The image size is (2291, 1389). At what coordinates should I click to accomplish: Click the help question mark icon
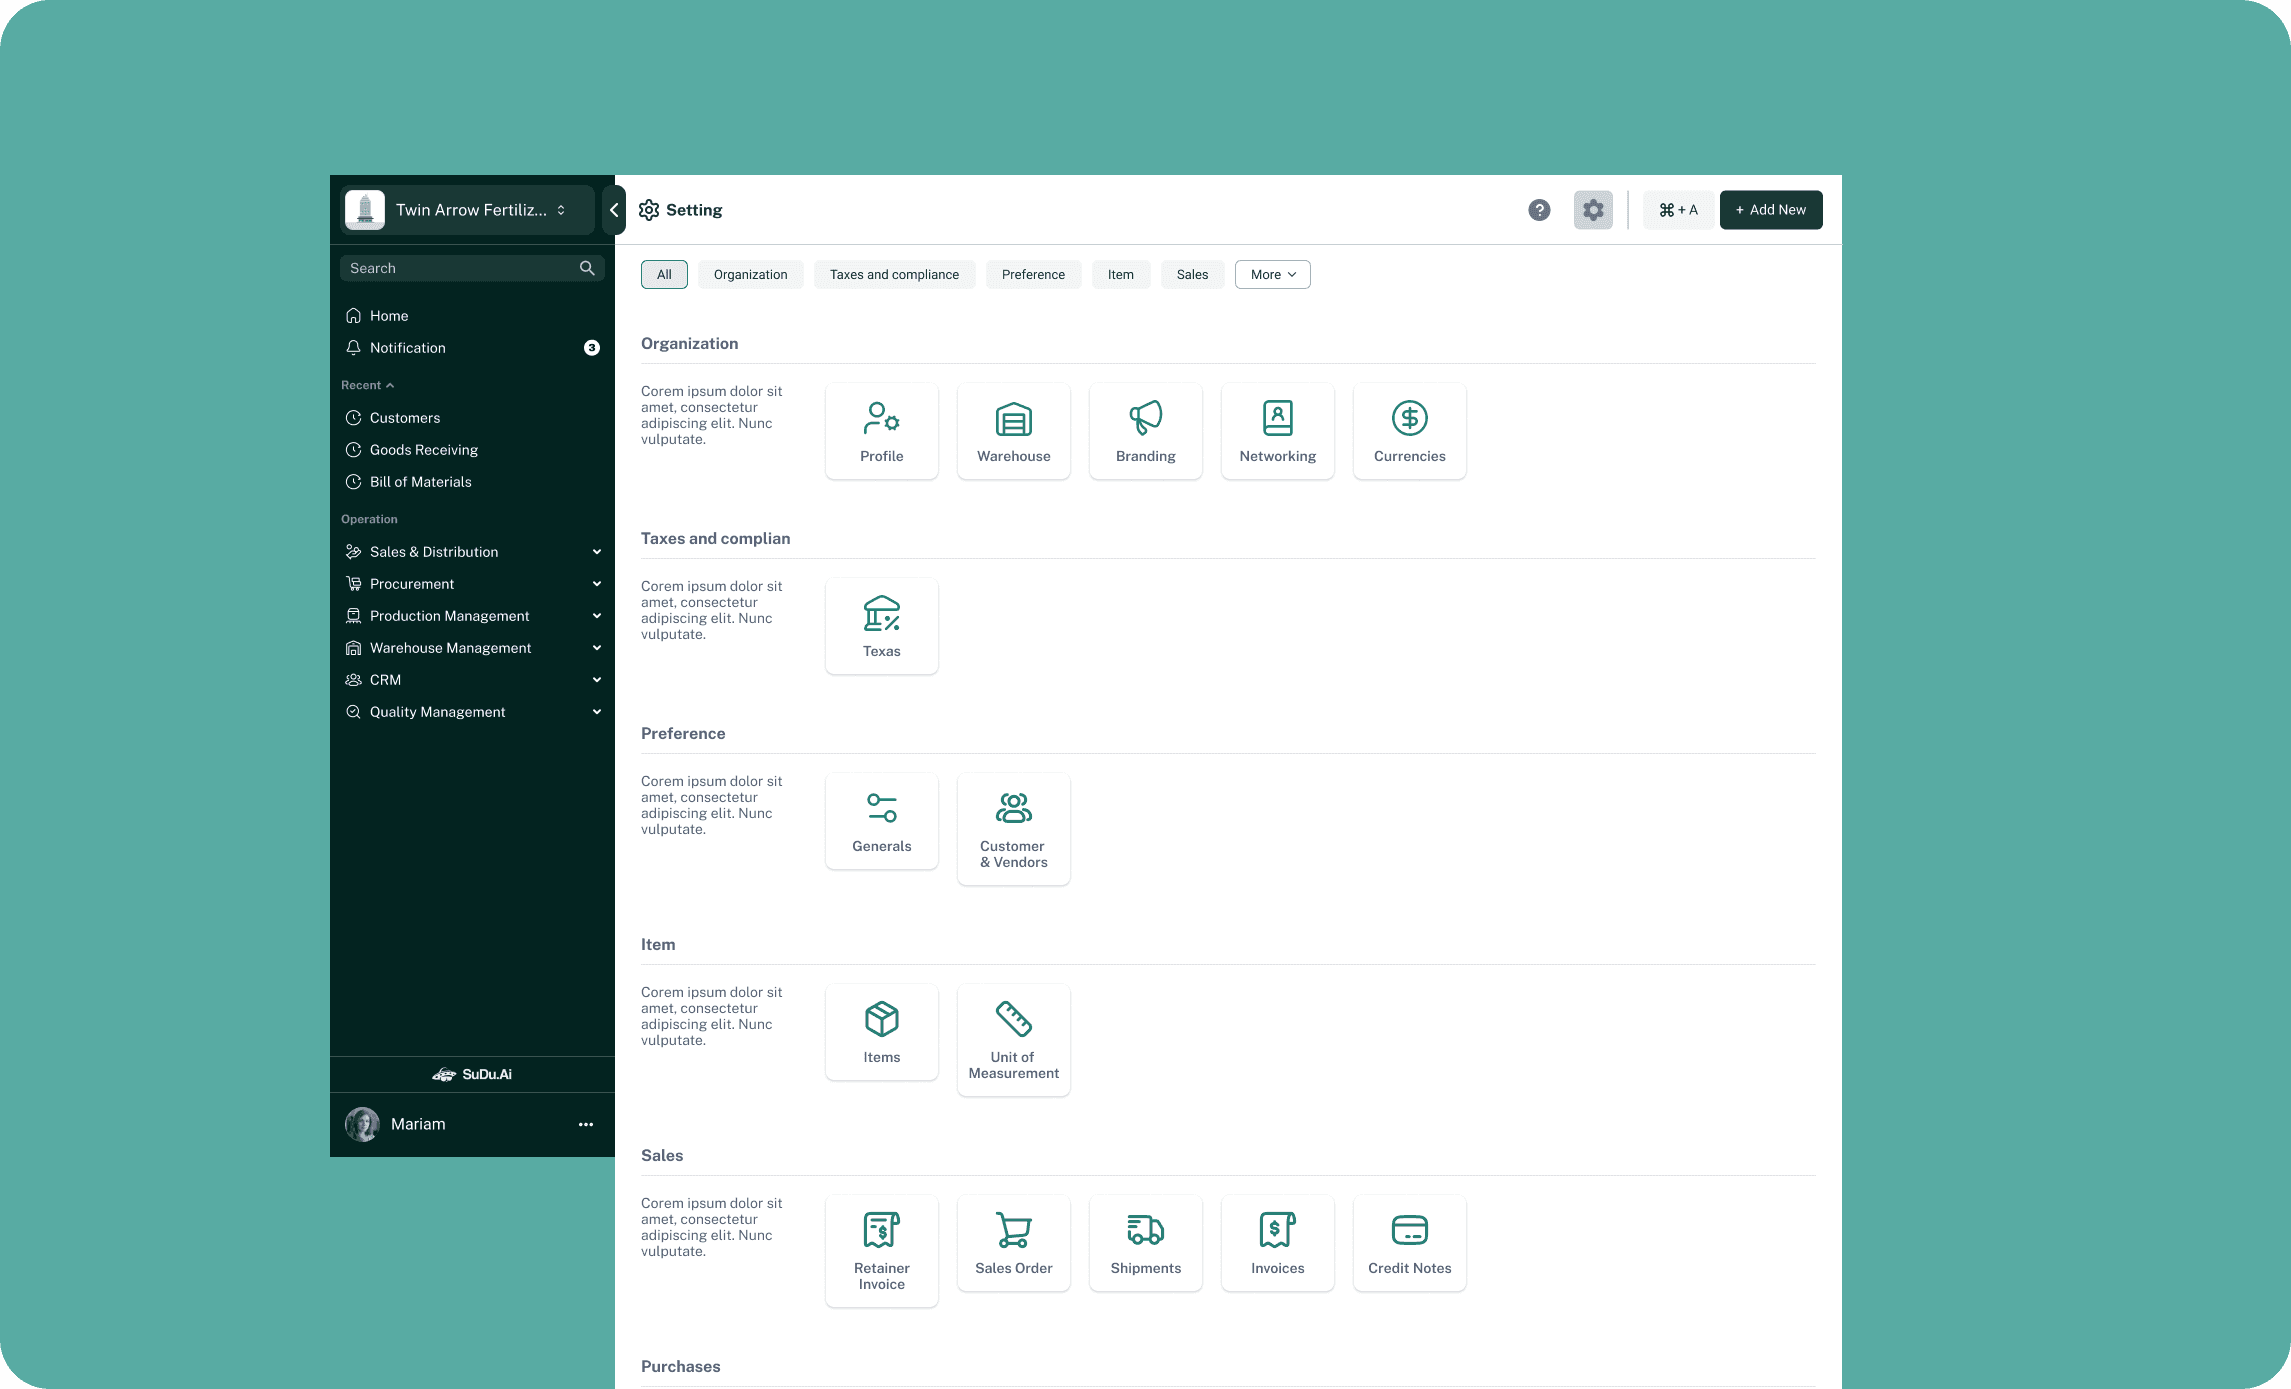pos(1539,210)
